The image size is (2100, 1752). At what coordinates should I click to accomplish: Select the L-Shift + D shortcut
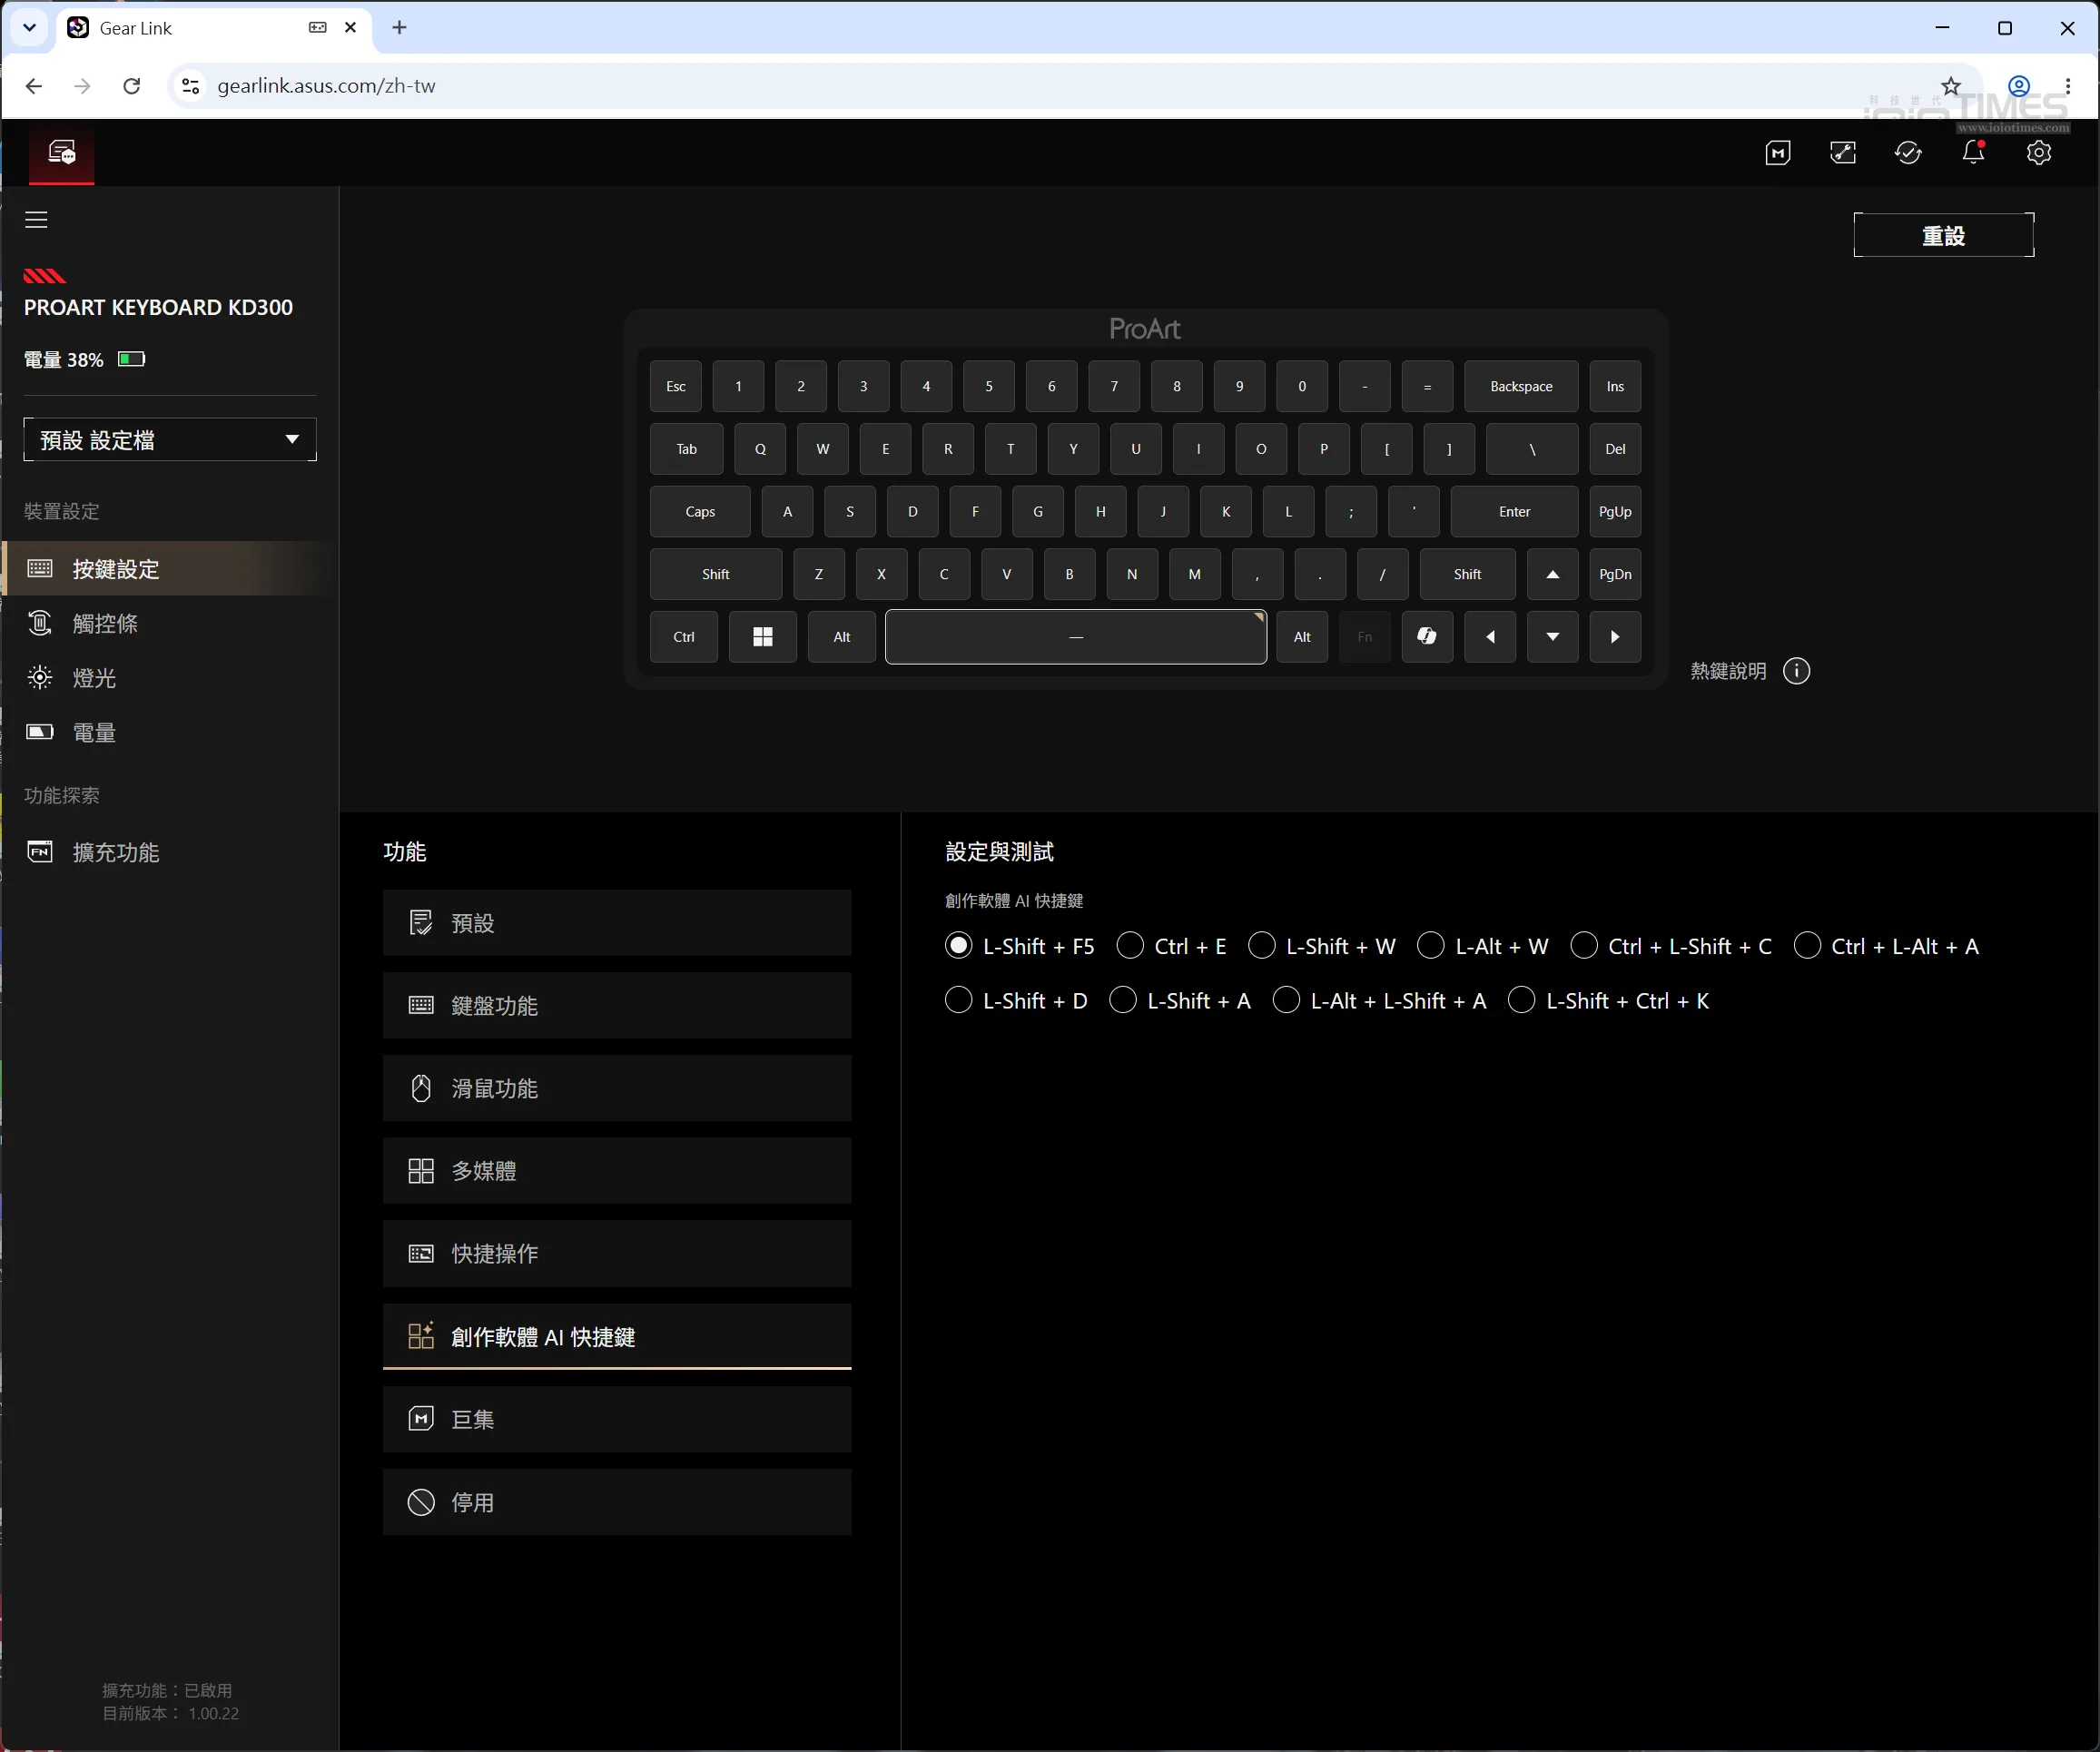1016,1001
